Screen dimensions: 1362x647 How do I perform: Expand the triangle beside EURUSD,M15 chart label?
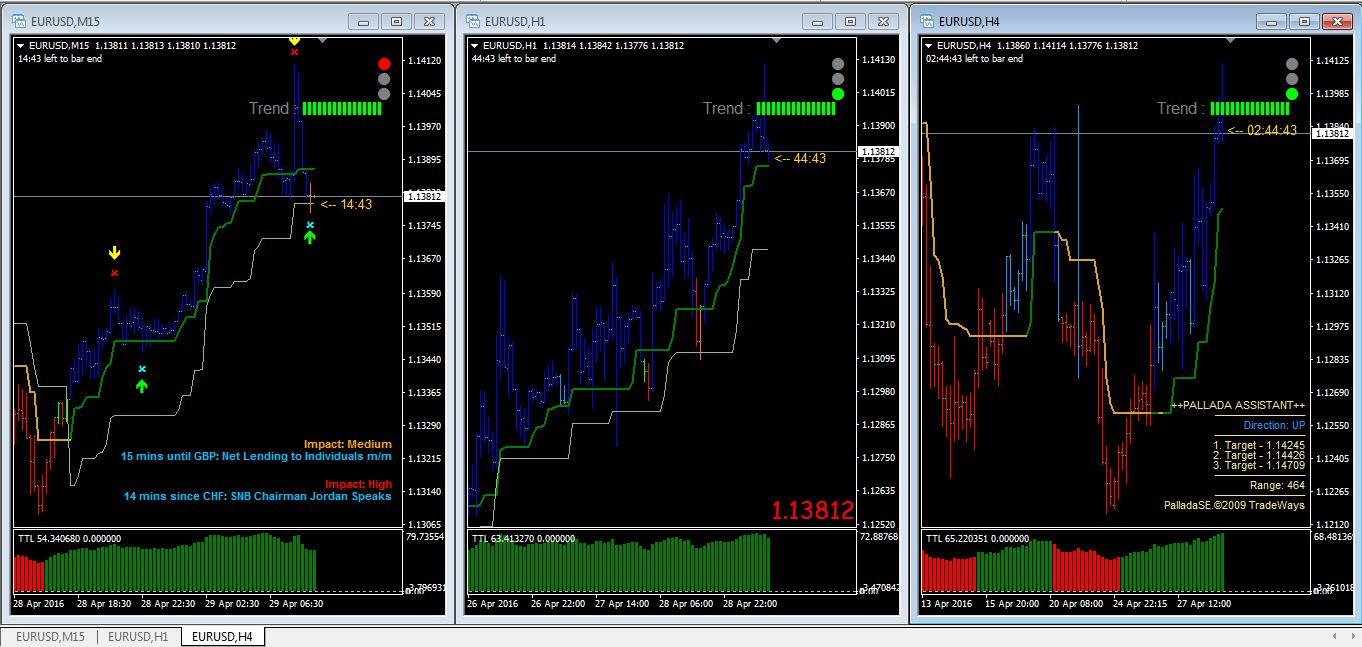(x=22, y=46)
